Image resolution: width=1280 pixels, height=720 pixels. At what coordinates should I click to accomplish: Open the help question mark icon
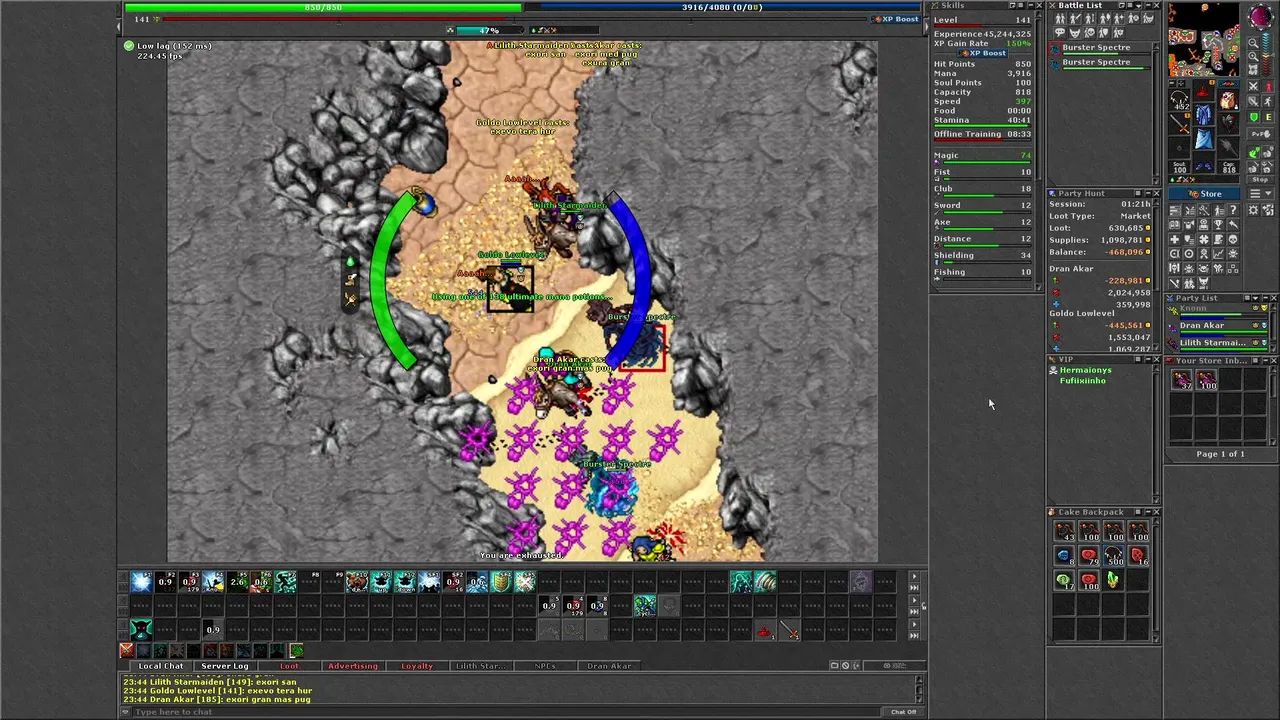tap(1233, 210)
